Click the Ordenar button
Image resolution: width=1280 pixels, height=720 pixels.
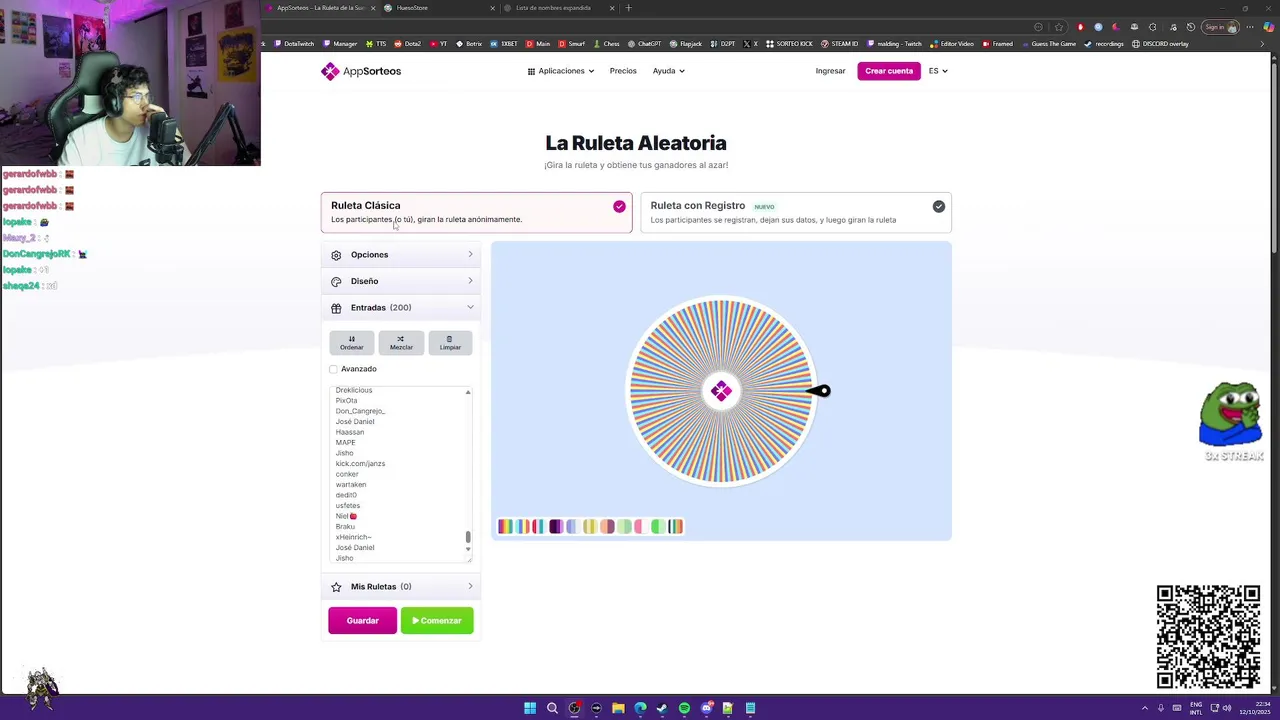coord(352,343)
